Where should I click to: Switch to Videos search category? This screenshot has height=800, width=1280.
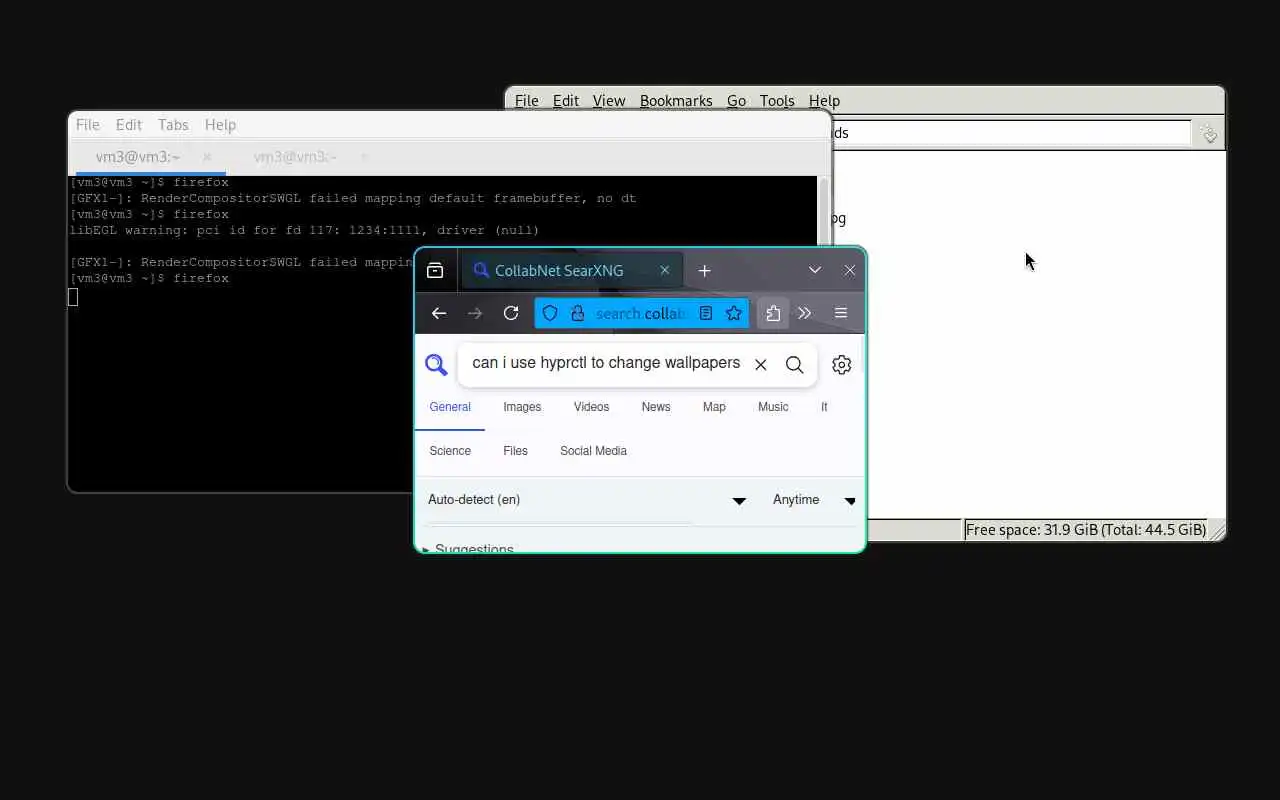[x=591, y=407]
